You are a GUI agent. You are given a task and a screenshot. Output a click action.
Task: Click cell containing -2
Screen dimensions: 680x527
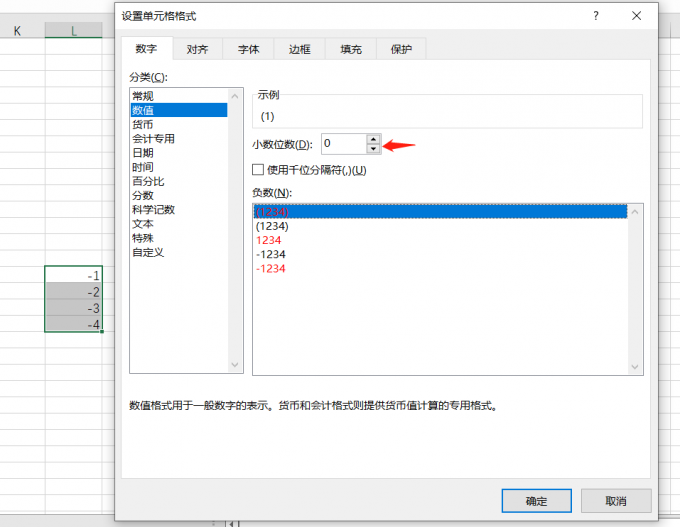[x=74, y=291]
